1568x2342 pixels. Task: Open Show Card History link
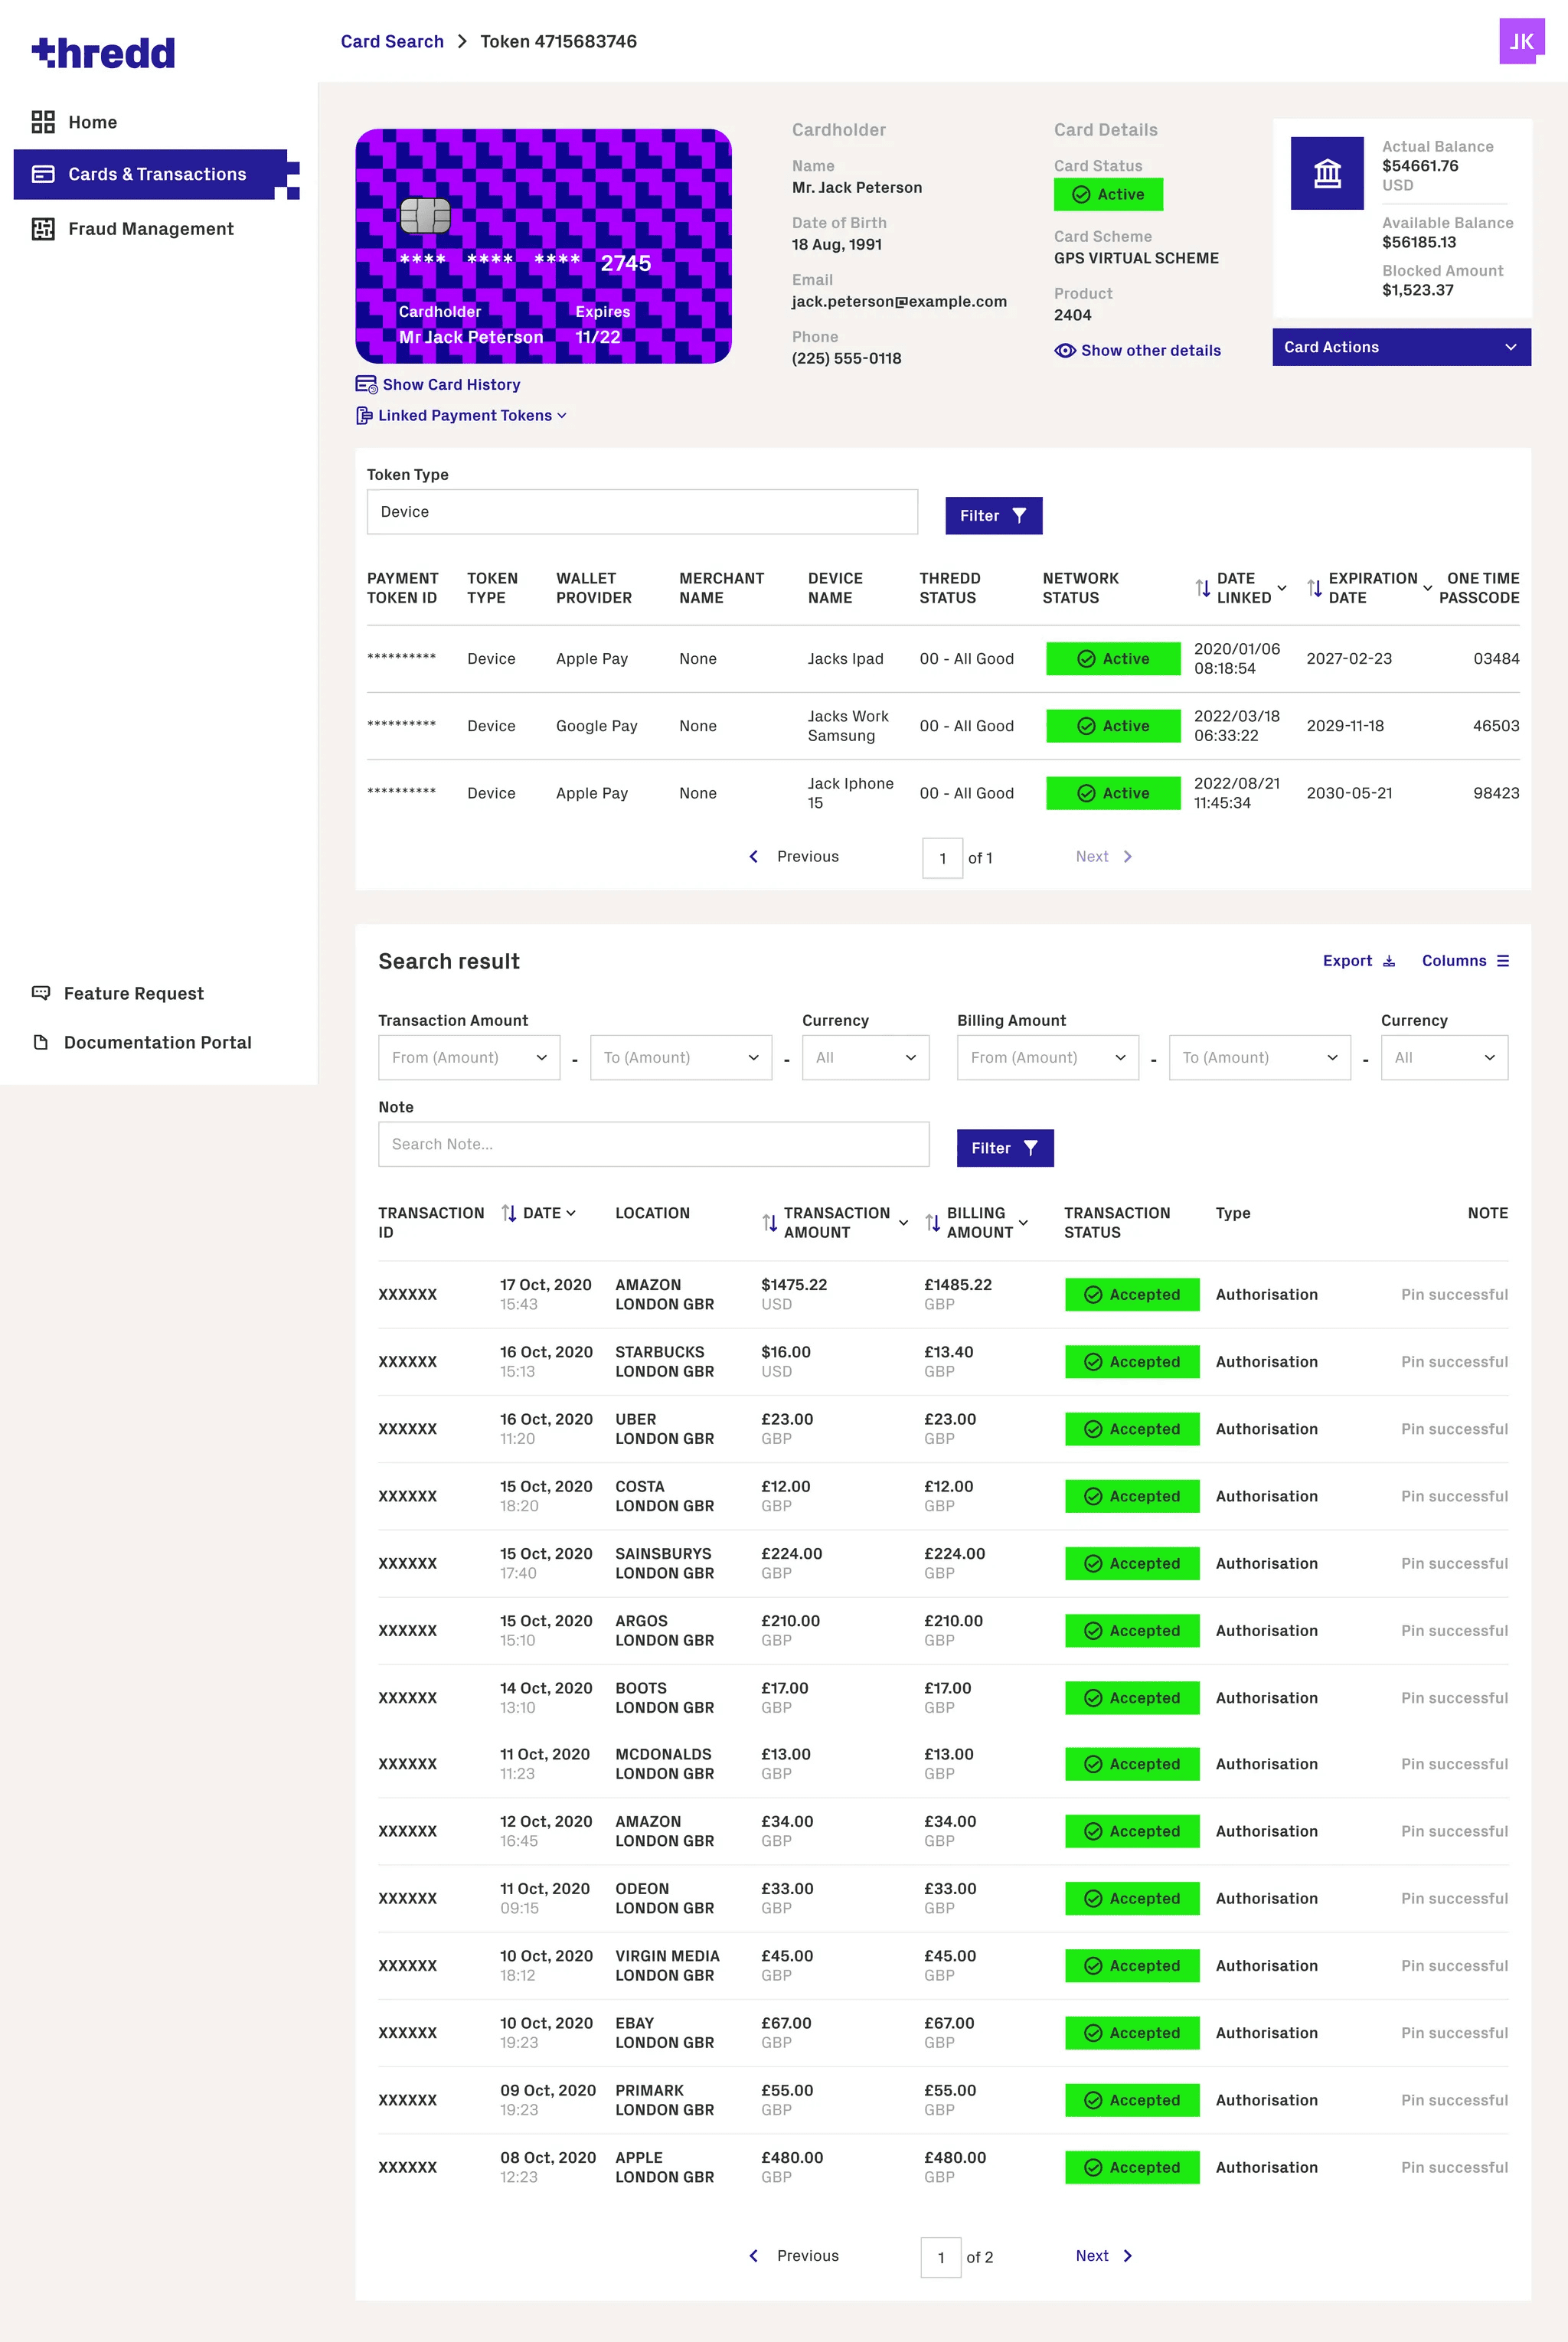pos(450,384)
